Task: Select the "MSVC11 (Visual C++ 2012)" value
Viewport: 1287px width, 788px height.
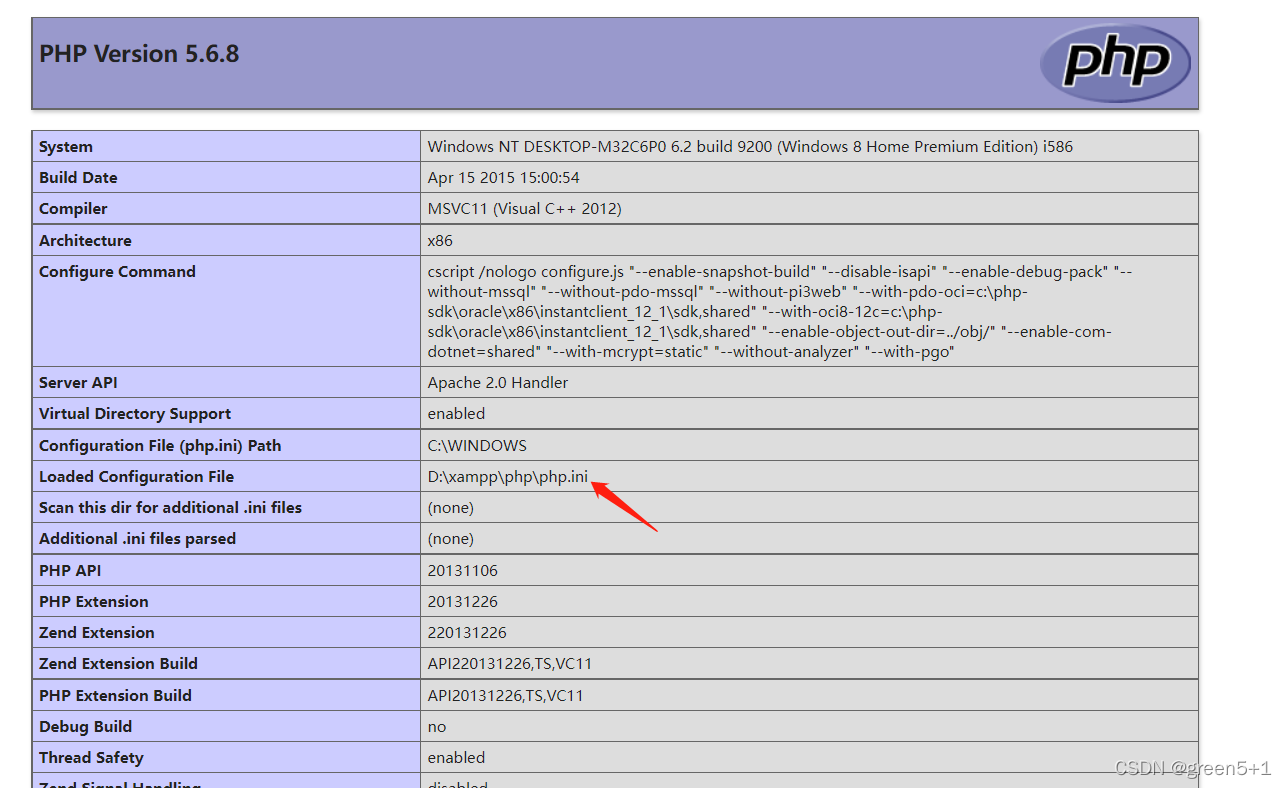Action: click(x=525, y=209)
